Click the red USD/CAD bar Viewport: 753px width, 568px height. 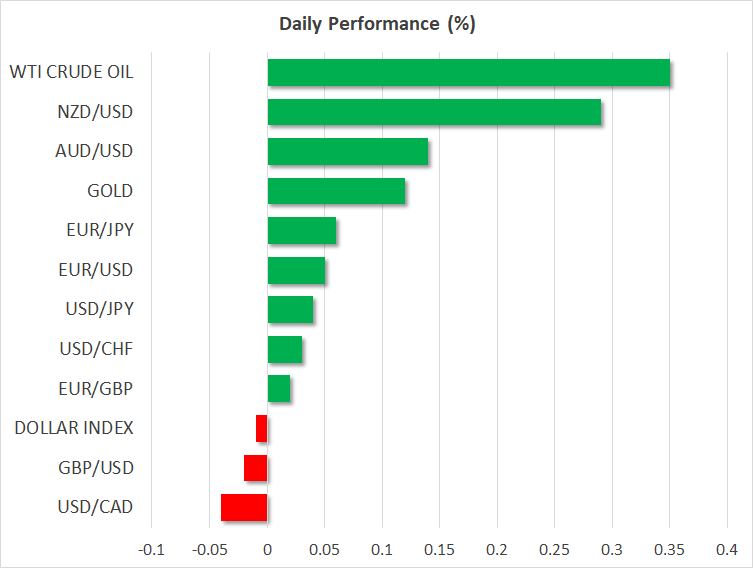click(x=244, y=507)
